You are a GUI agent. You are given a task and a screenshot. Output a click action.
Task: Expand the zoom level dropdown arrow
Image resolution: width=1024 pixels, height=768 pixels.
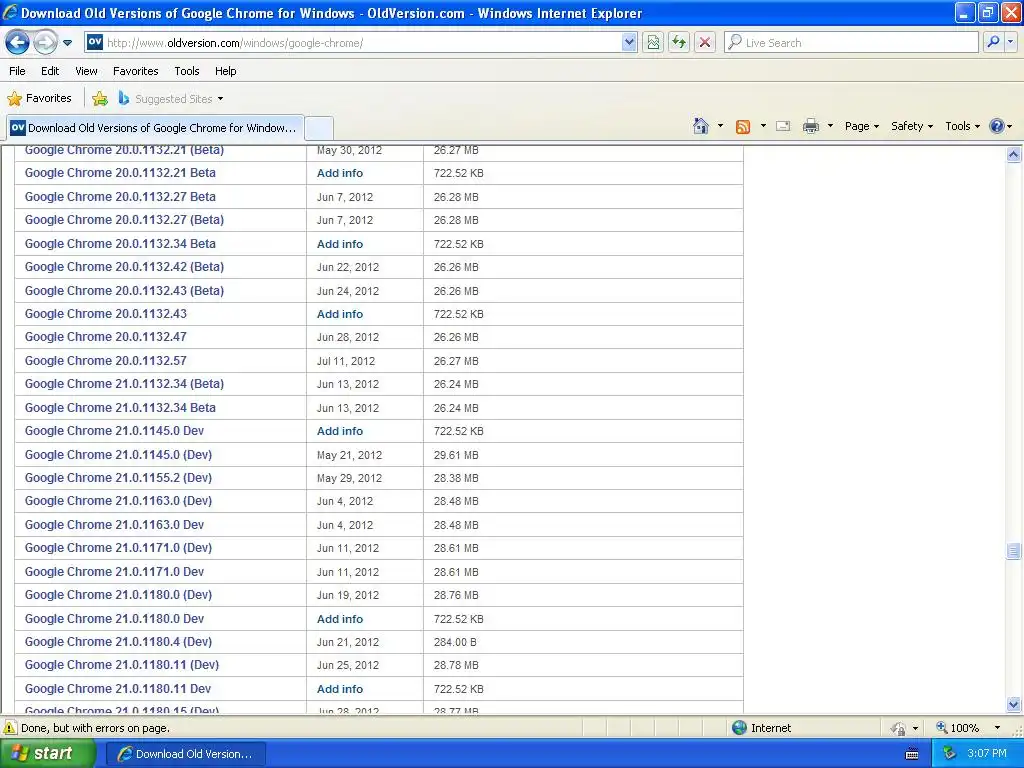tap(997, 728)
